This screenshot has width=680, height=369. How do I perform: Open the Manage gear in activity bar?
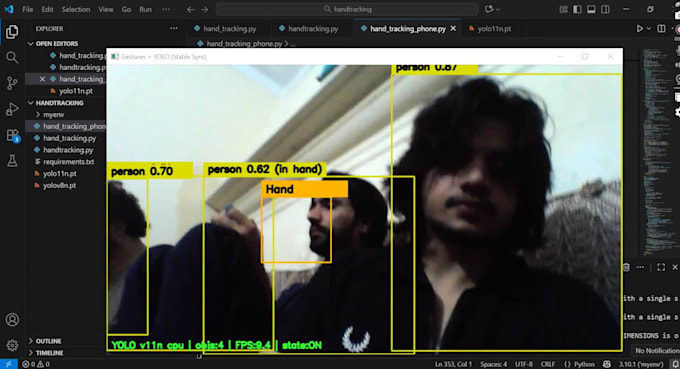pos(12,345)
